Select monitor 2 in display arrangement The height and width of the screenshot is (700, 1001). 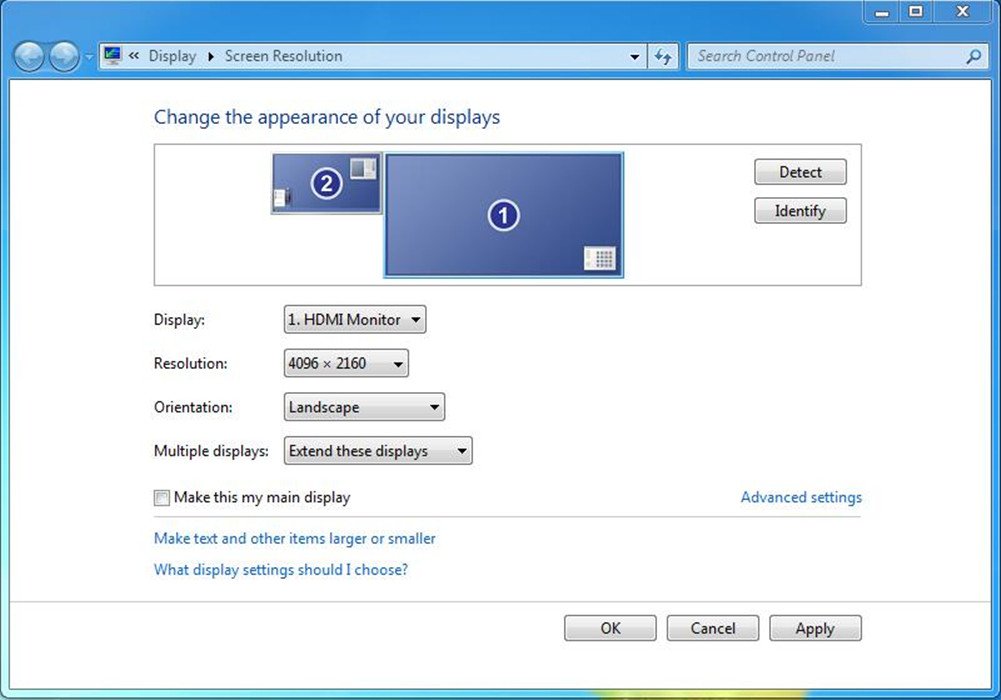326,183
